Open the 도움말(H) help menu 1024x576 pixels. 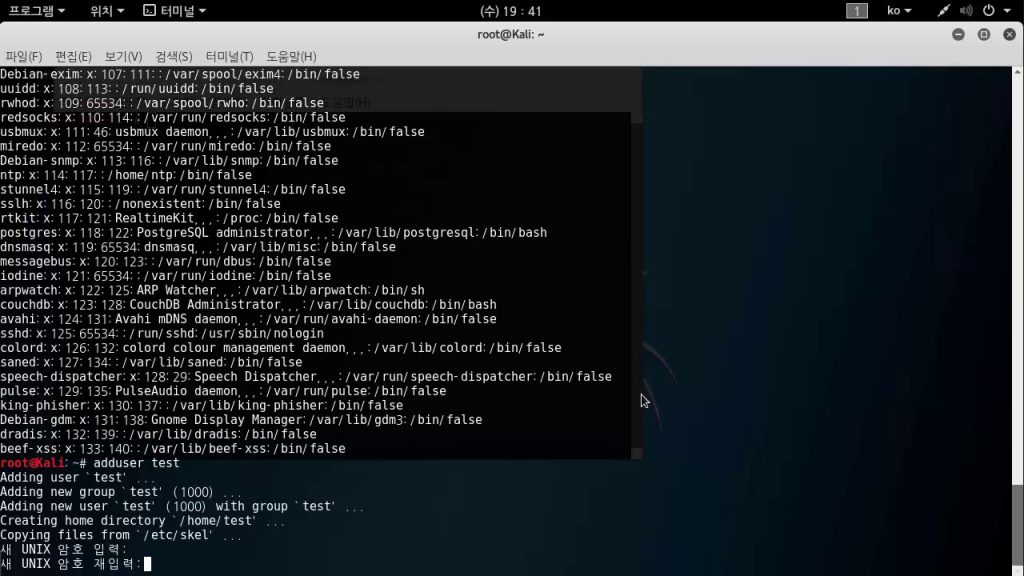(291, 56)
